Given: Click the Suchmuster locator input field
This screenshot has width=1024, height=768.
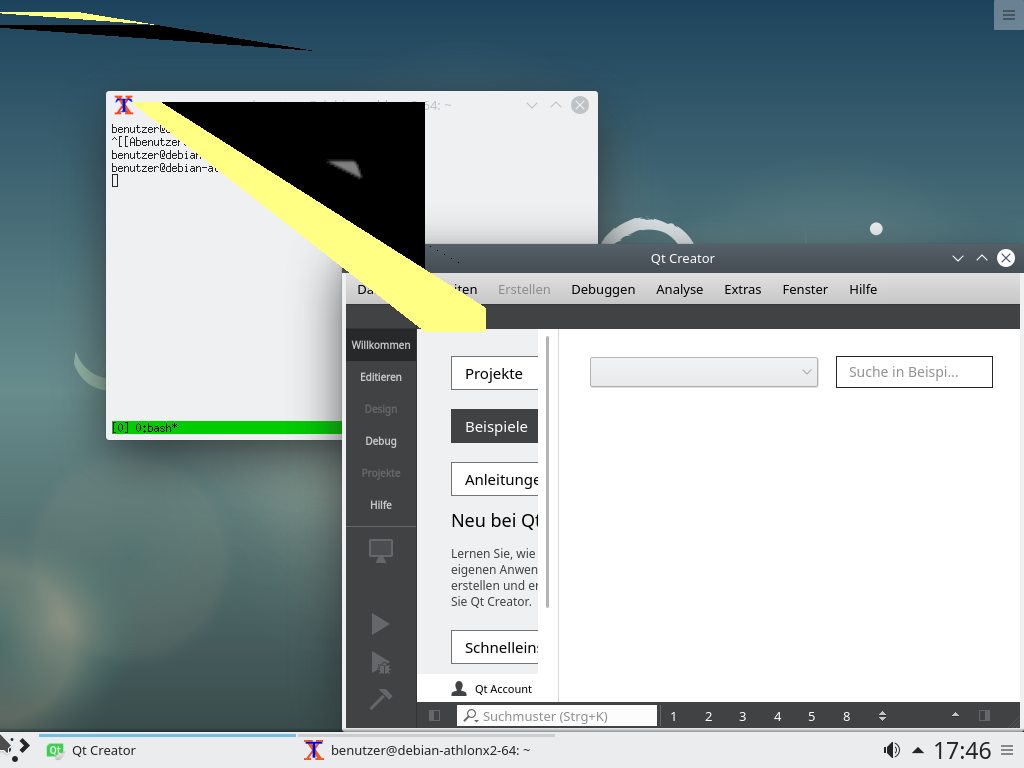Looking at the screenshot, I should tap(556, 716).
